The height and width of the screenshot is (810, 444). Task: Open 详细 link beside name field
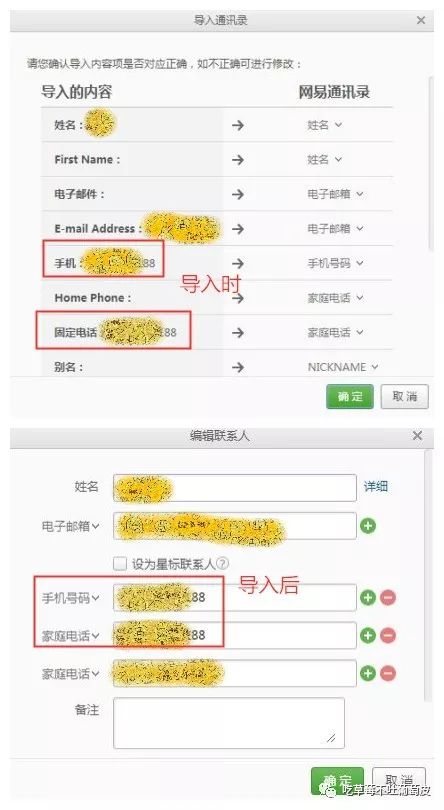click(376, 486)
